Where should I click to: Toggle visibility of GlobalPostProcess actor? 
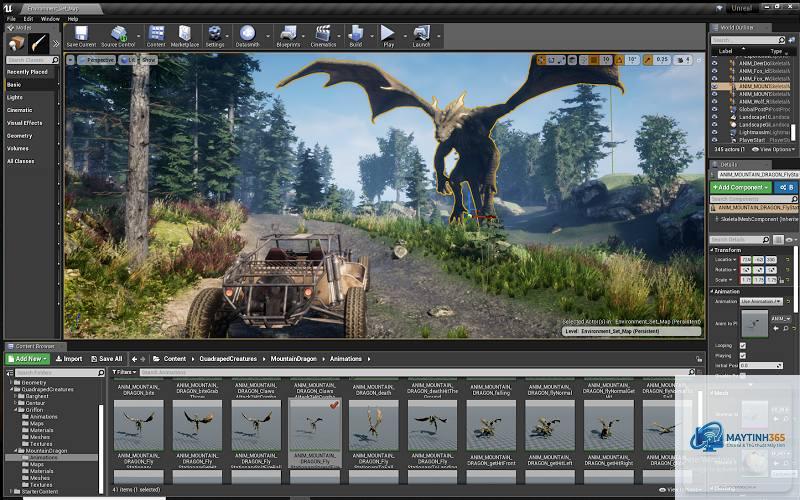(715, 109)
